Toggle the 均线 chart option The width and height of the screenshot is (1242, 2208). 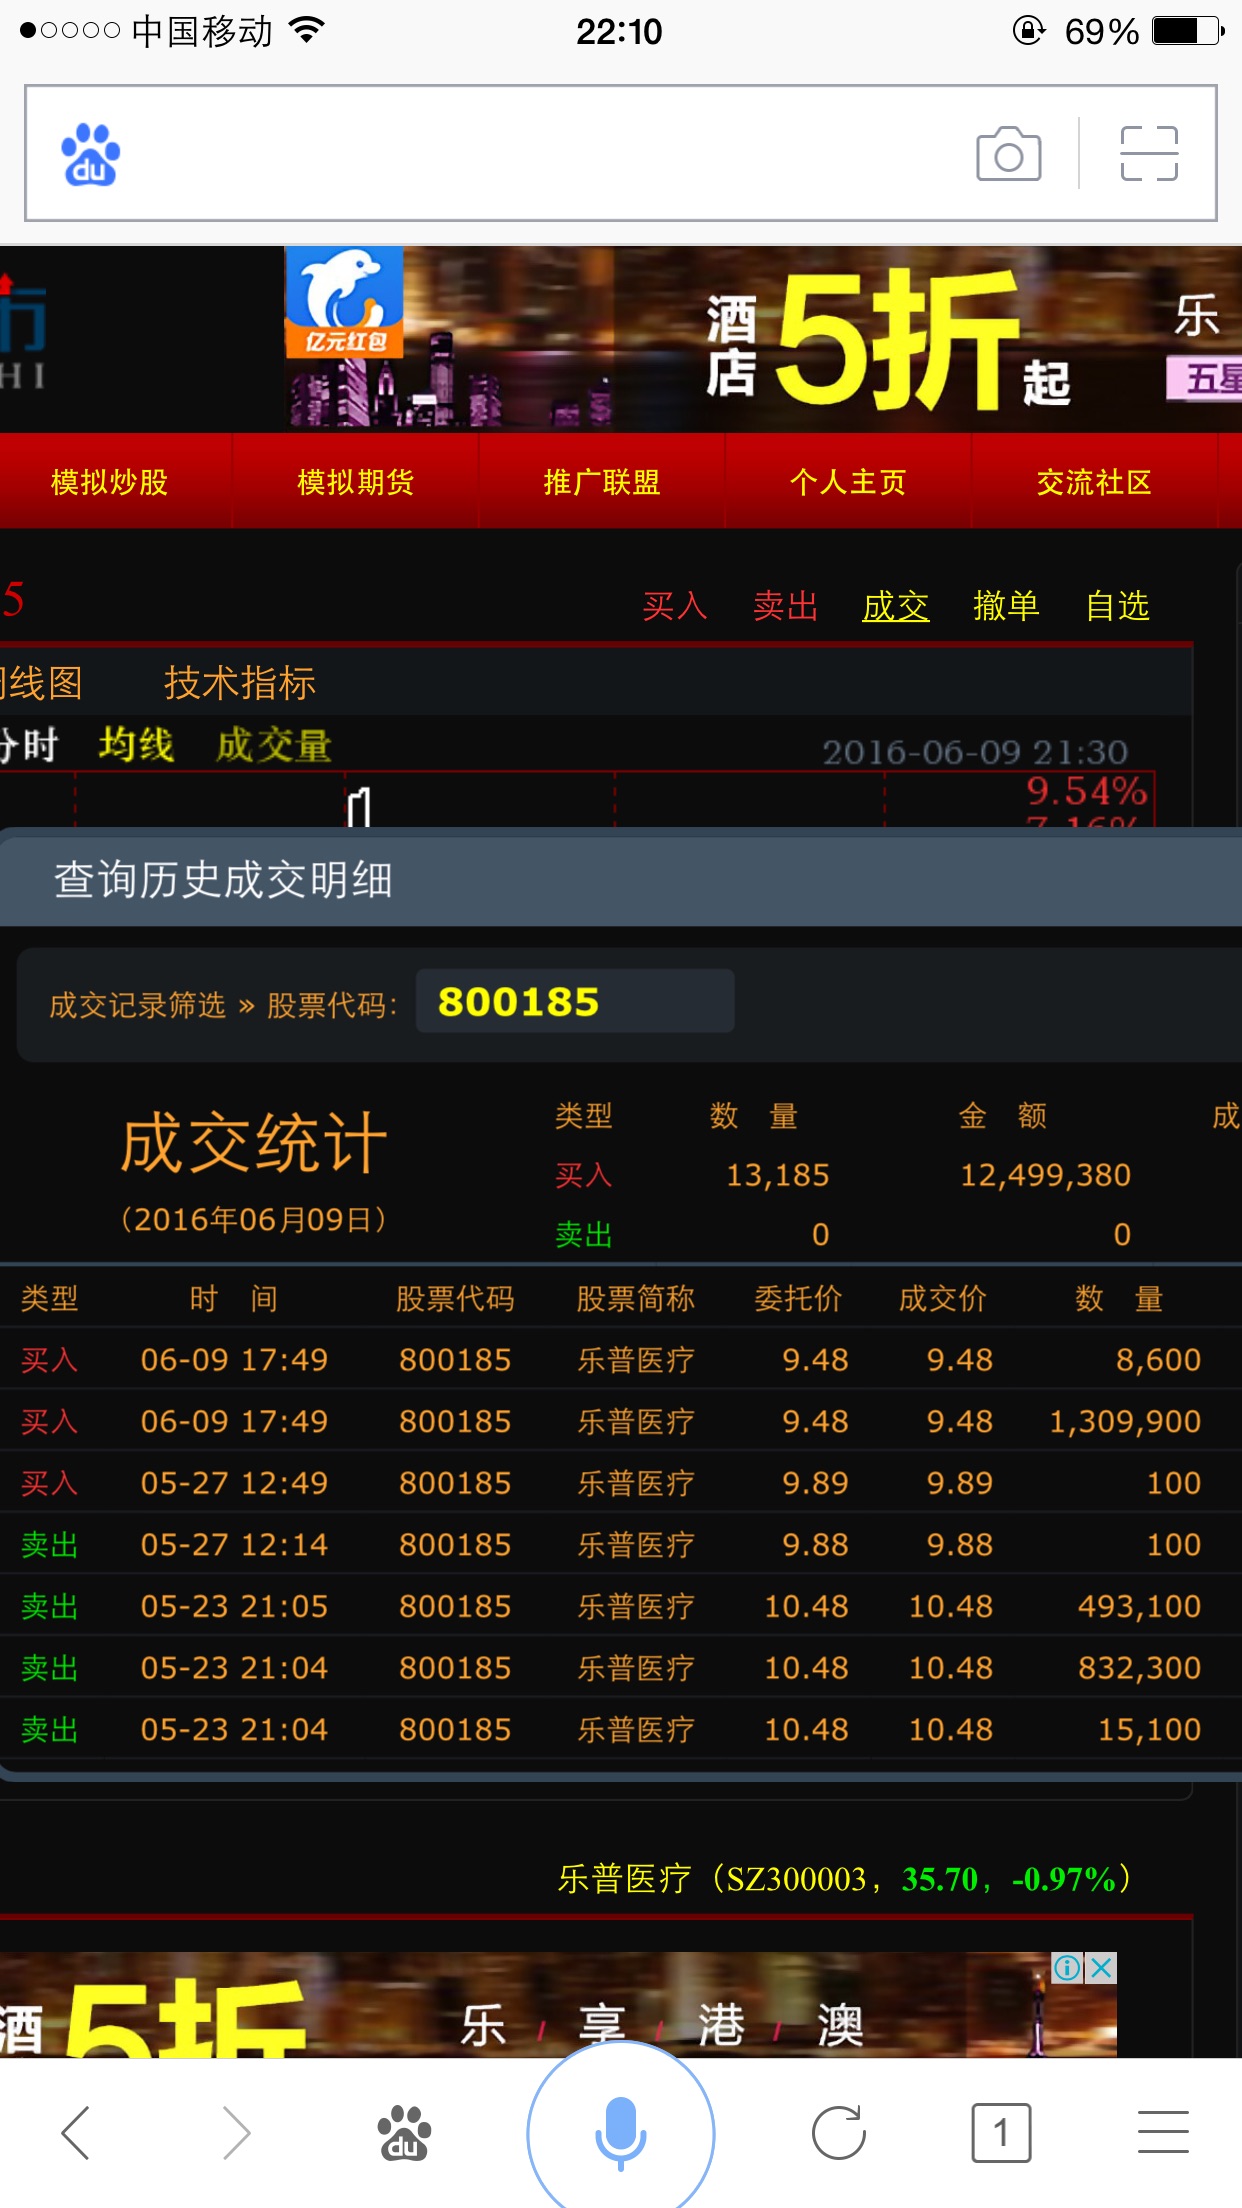136,745
